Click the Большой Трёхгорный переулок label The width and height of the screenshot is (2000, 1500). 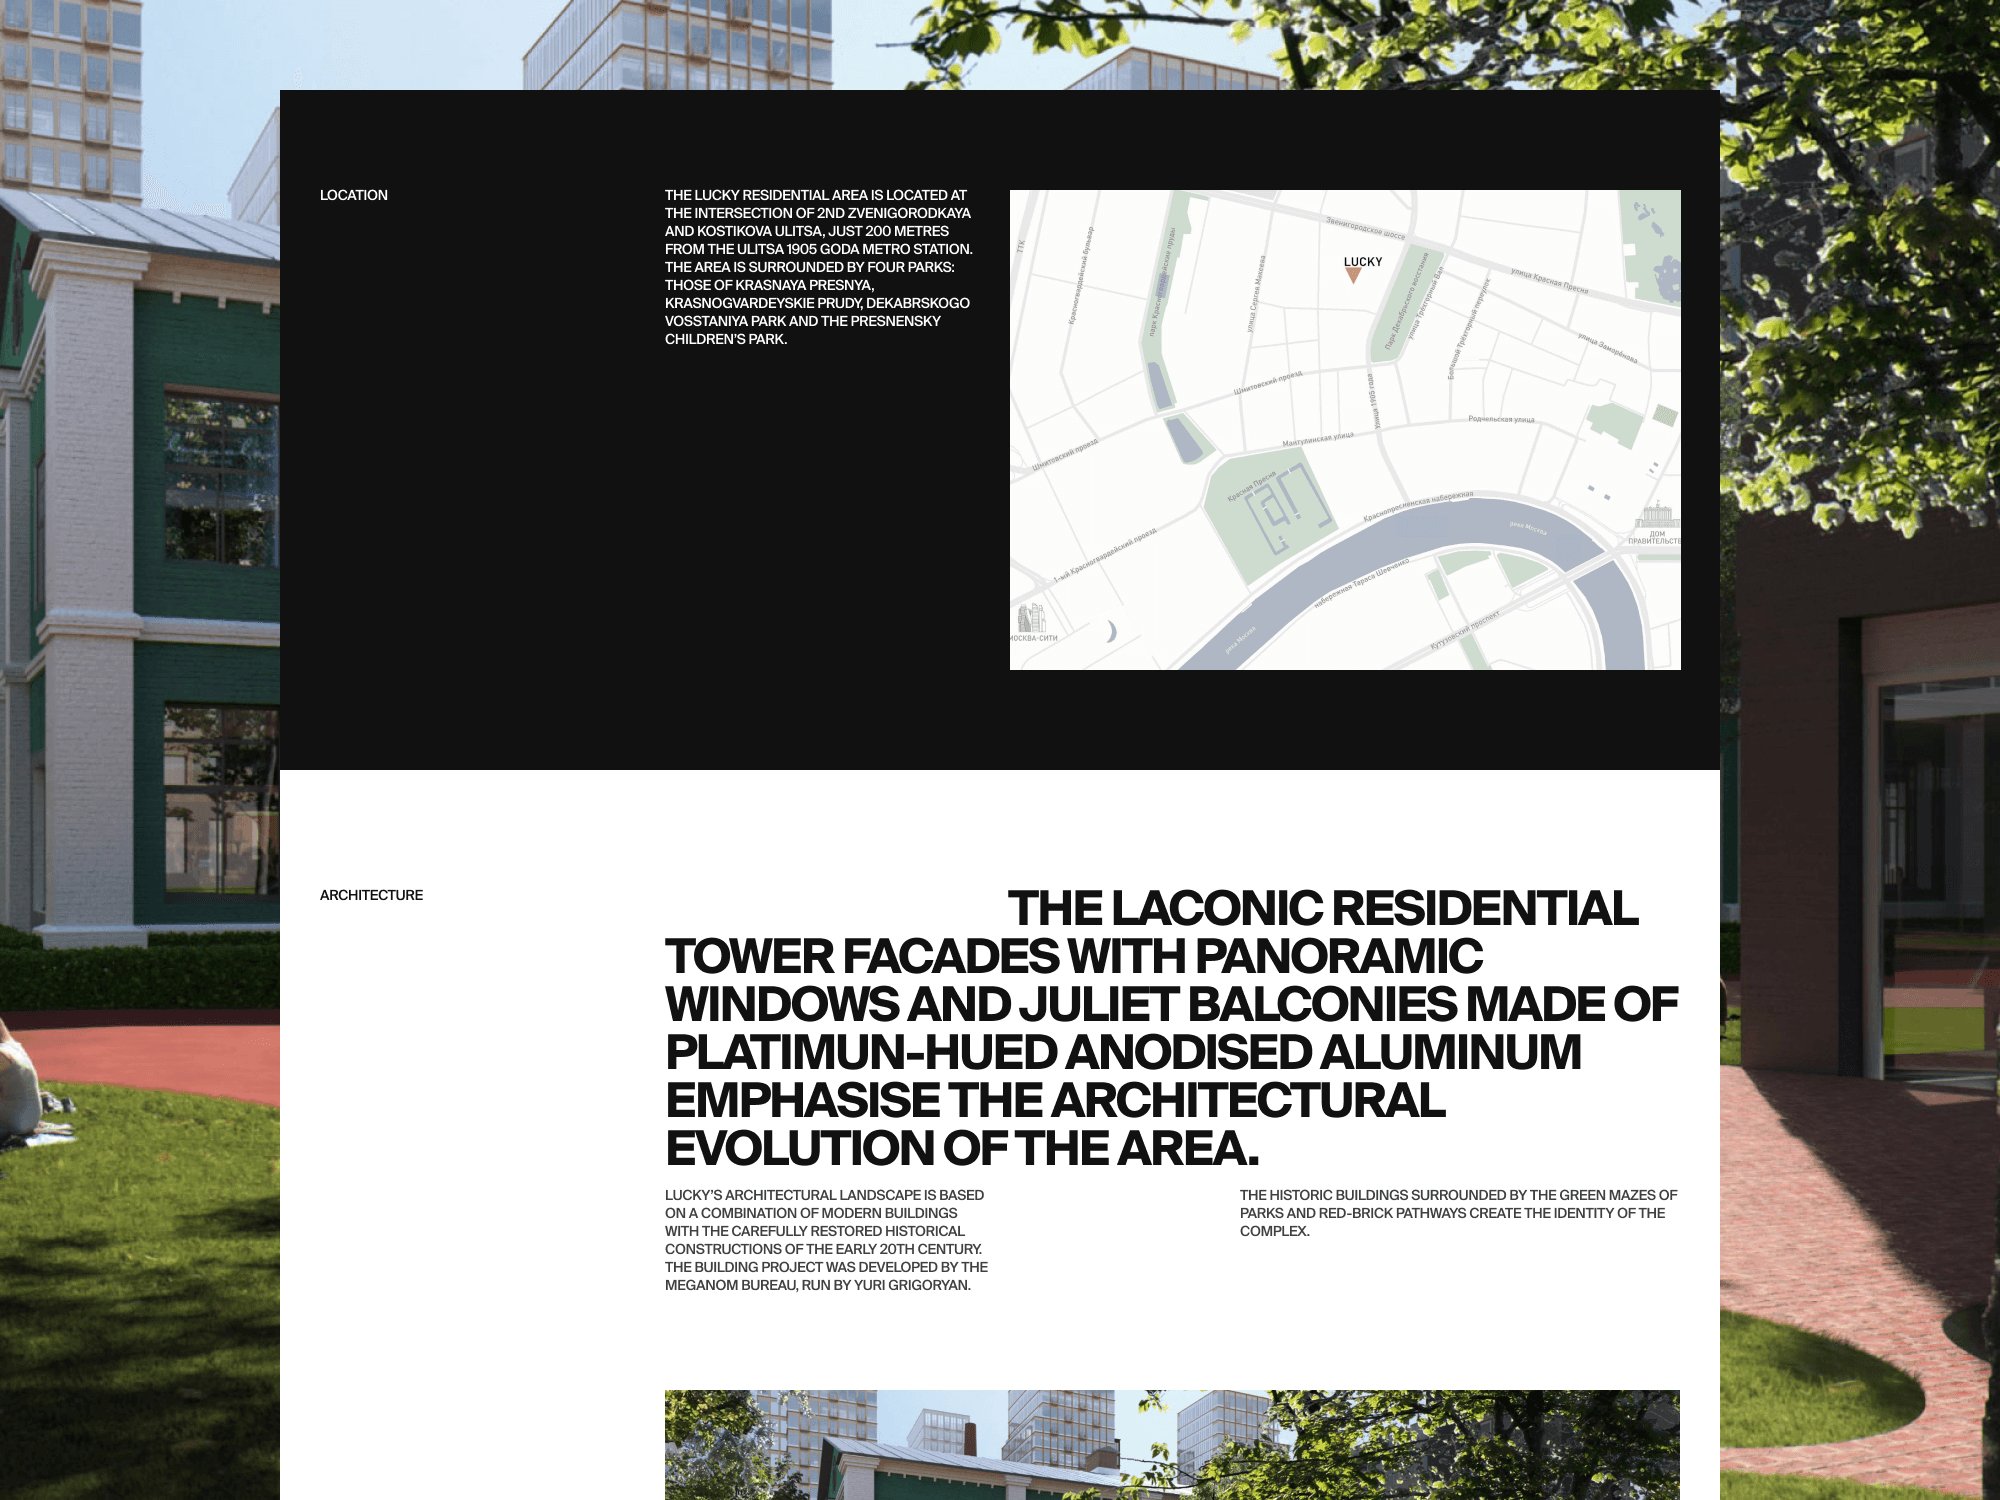click(x=1468, y=329)
